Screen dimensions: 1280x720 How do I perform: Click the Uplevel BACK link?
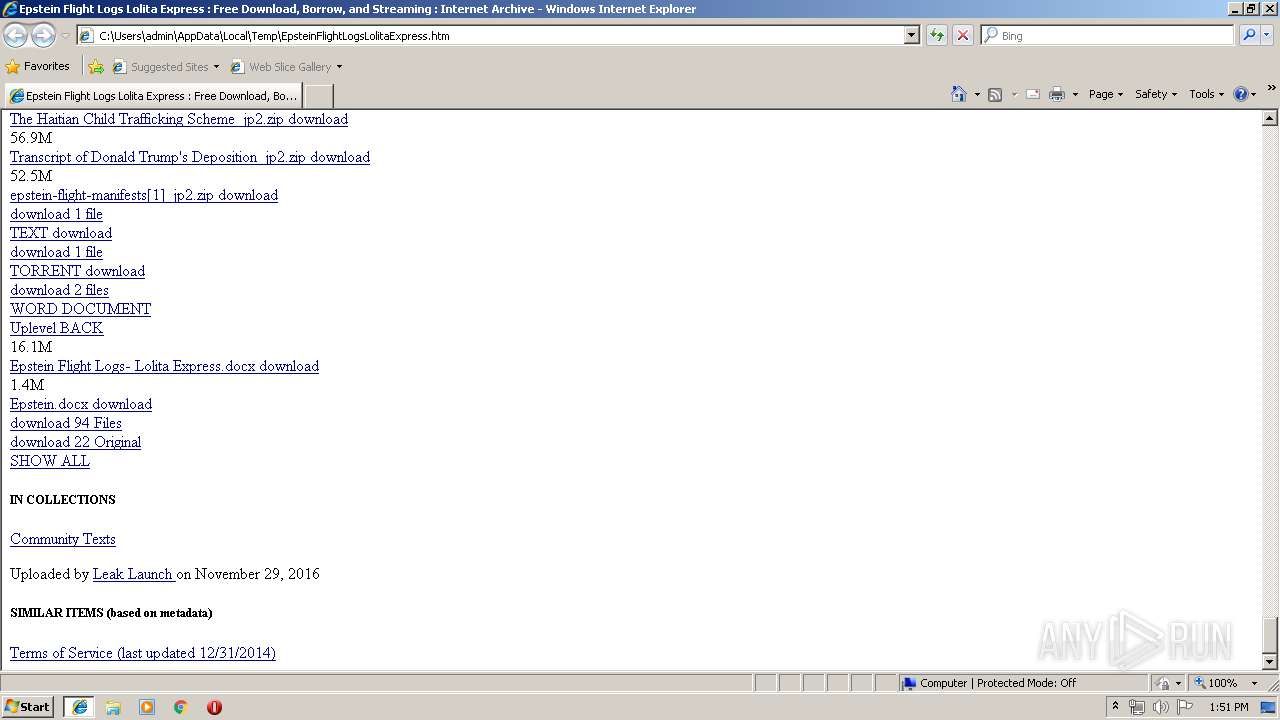(56, 328)
